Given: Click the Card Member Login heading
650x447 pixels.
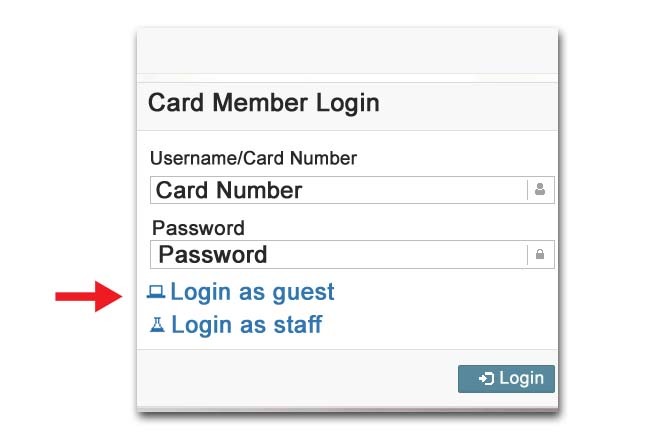Looking at the screenshot, I should point(264,102).
